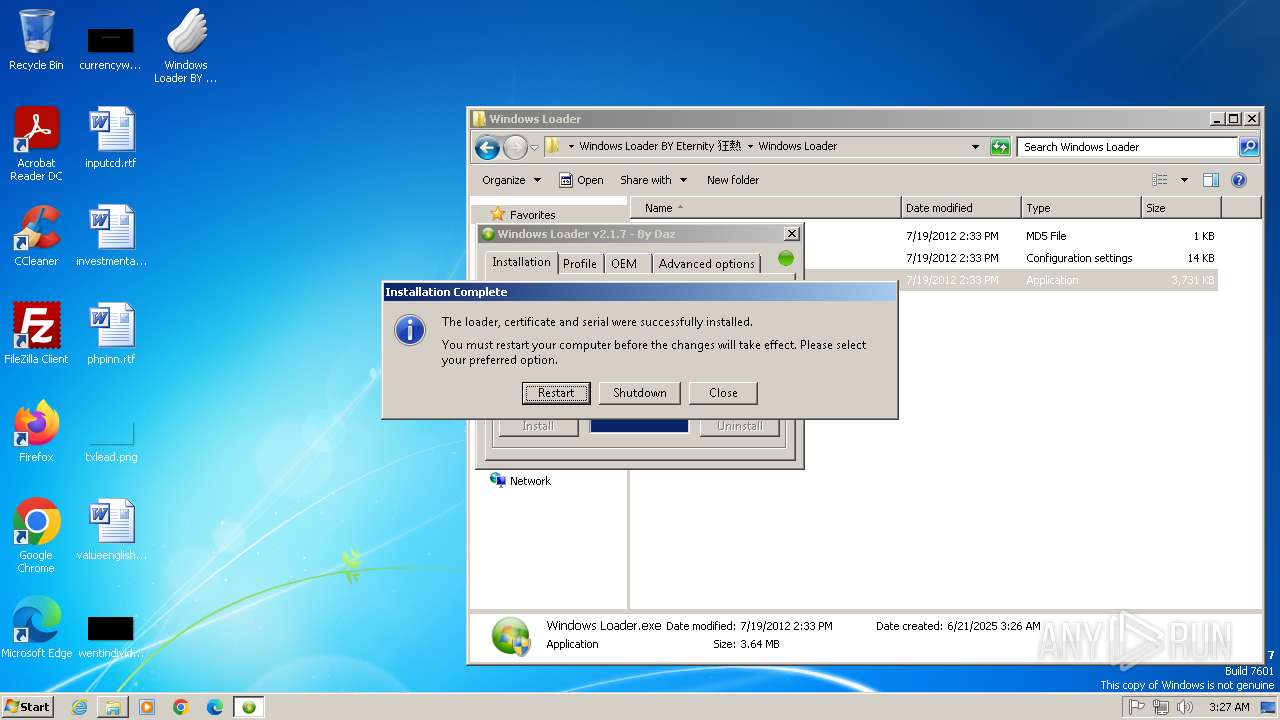Screen dimensions: 1280x720
Task: Refresh the Windows Loader folder view
Action: click(x=1000, y=147)
